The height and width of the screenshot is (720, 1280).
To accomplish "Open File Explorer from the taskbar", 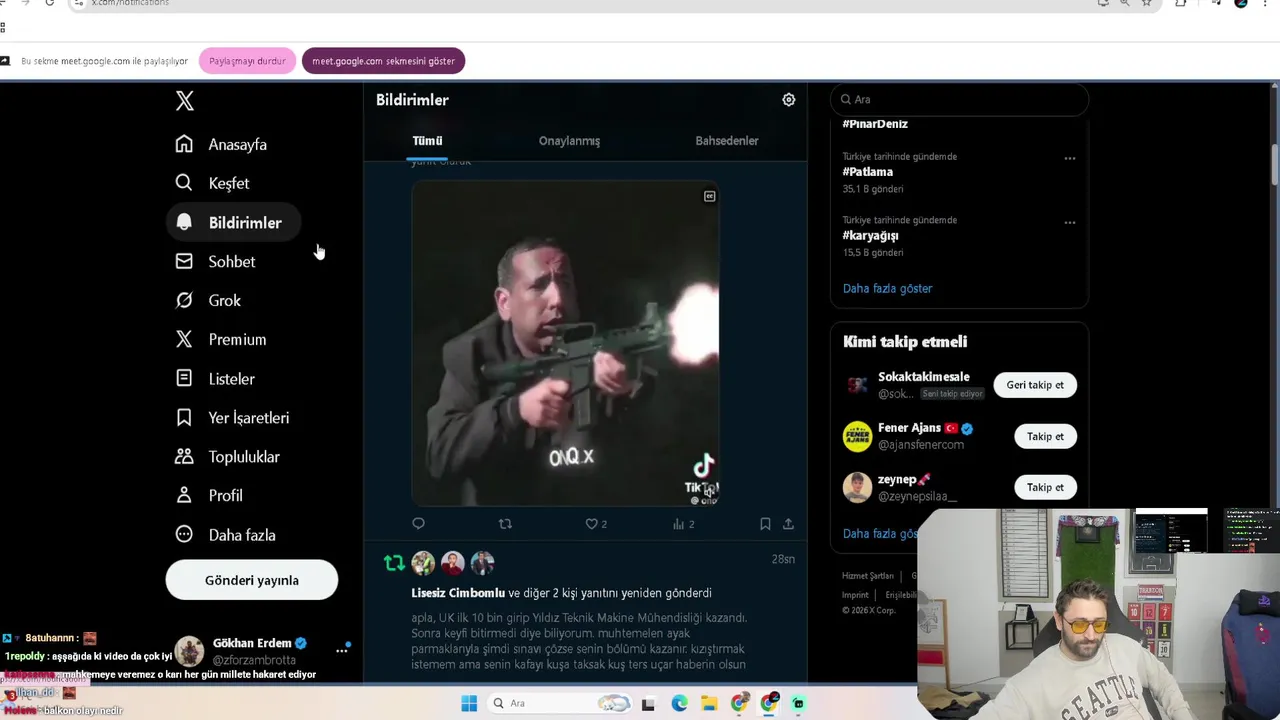I will click(709, 703).
